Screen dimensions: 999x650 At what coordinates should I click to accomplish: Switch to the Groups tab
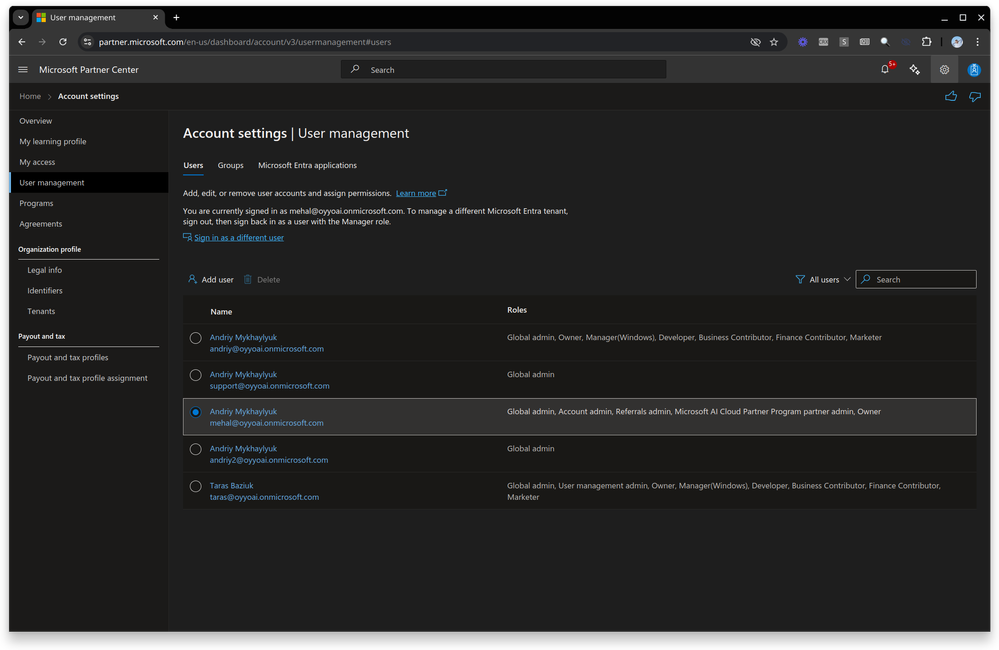point(230,165)
